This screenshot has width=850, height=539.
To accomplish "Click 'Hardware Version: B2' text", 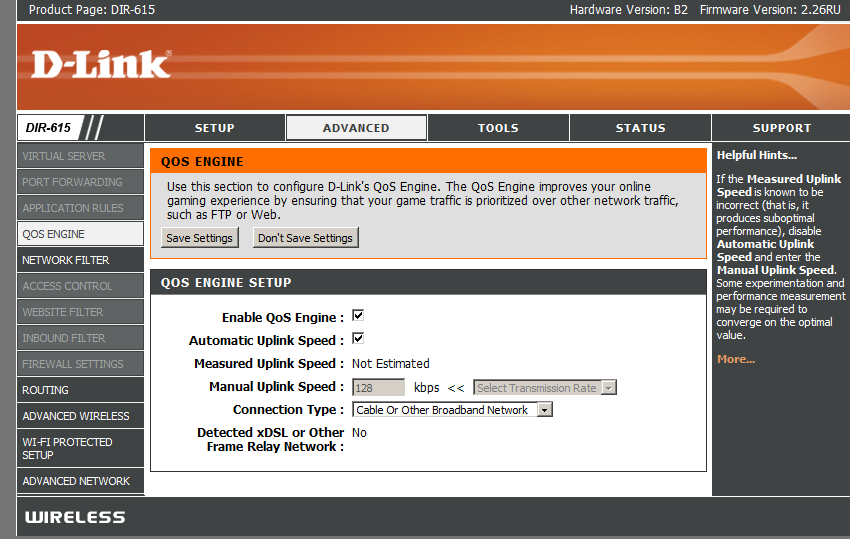I will 628,10.
